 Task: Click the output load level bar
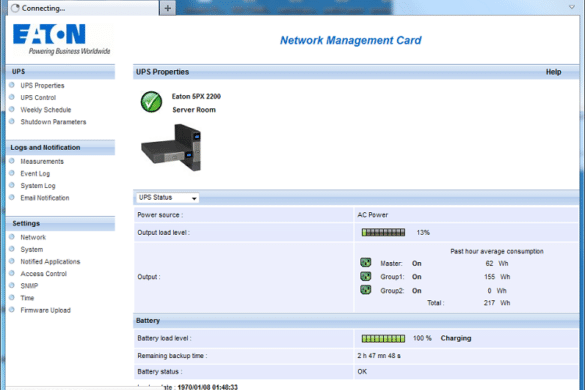tap(383, 233)
